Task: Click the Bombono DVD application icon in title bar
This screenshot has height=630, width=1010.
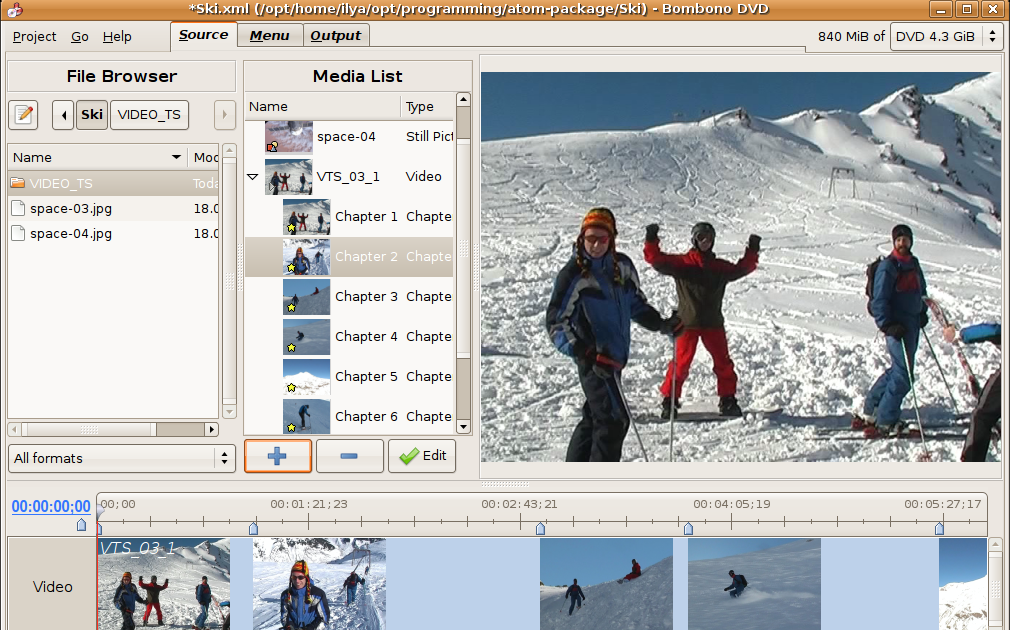Action: (14, 9)
